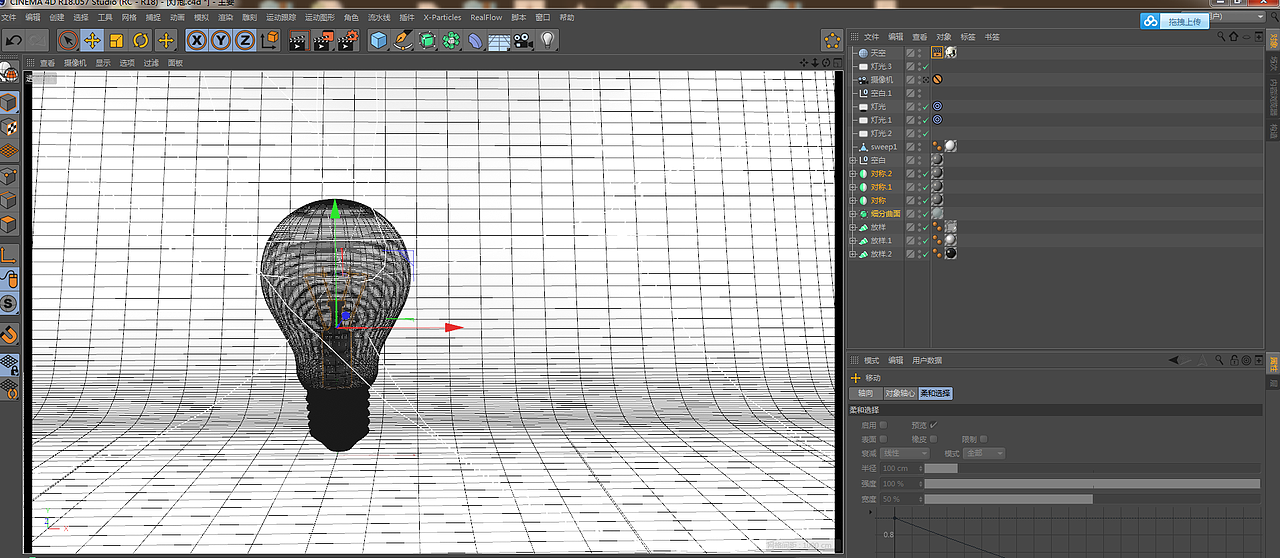This screenshot has height=558, width=1280.
Task: Open the 运动图形 menu
Action: tap(320, 17)
